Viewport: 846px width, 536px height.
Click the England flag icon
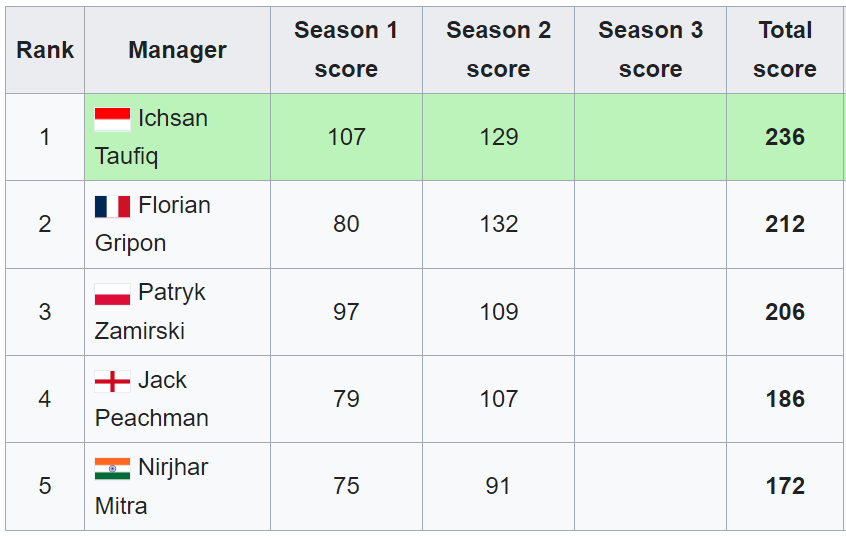click(112, 381)
